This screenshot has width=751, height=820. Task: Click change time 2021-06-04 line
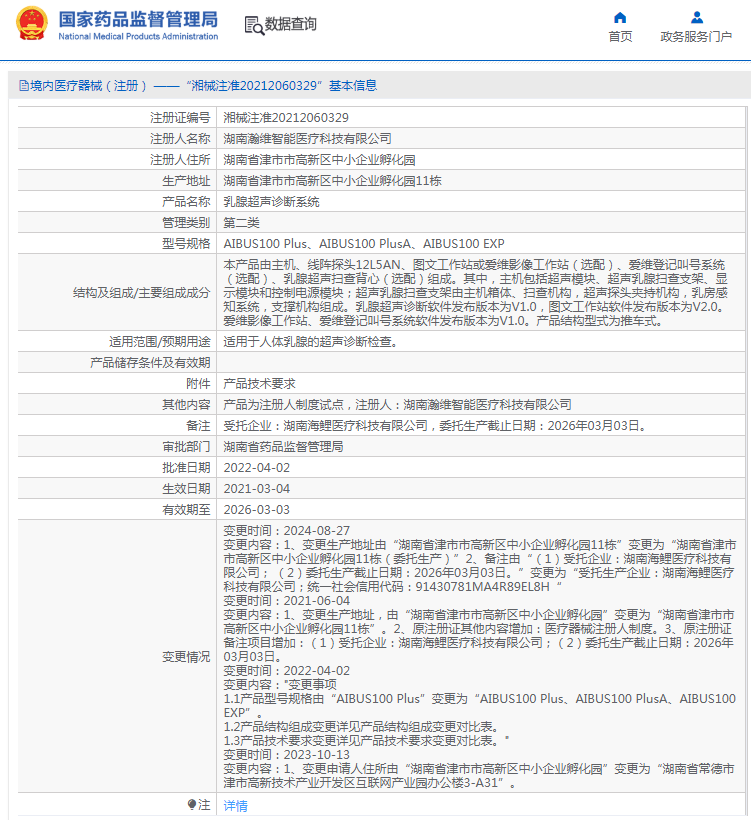tap(287, 600)
